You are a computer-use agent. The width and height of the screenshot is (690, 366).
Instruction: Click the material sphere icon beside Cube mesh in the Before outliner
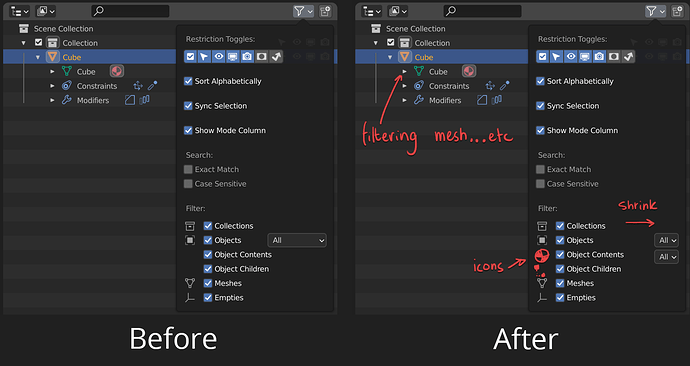pyautogui.click(x=117, y=71)
